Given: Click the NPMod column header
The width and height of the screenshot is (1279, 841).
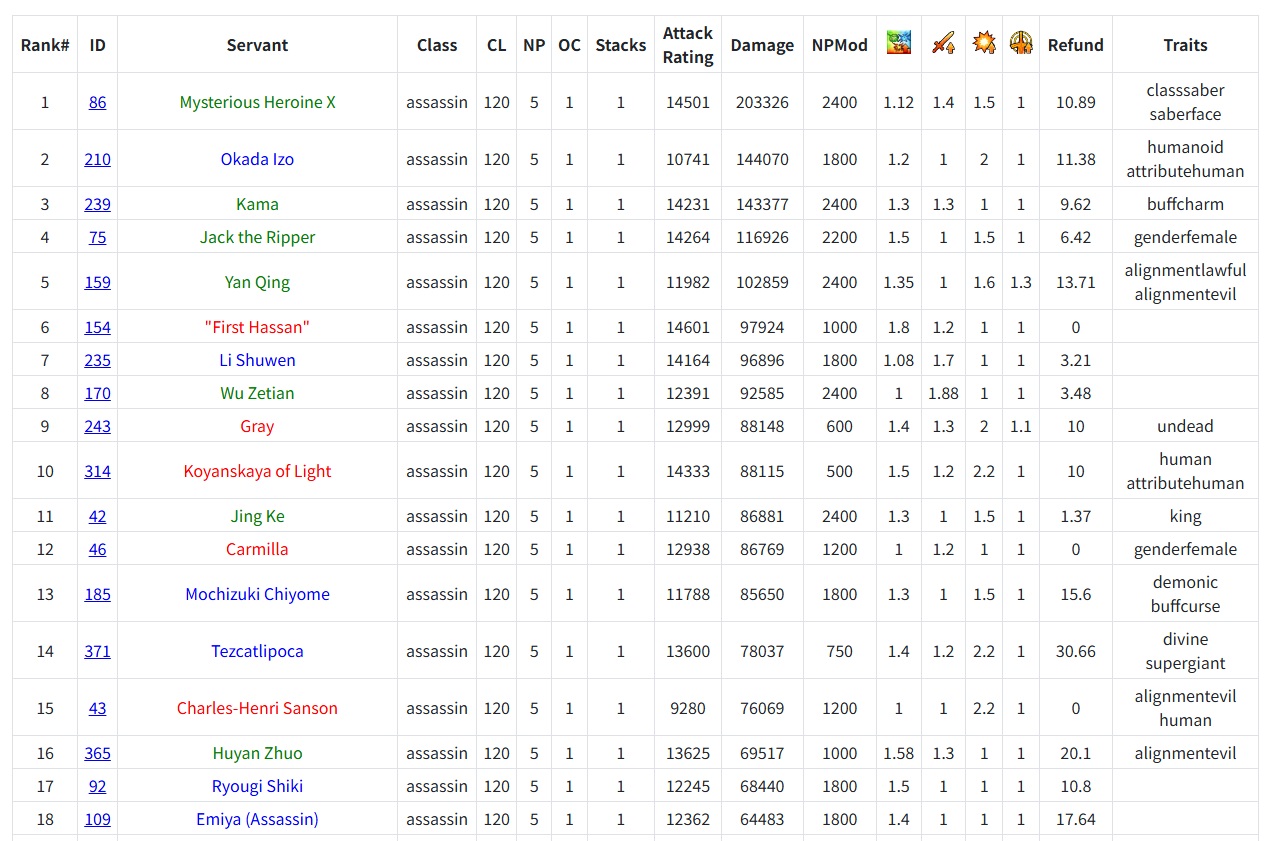Looking at the screenshot, I should point(840,45).
